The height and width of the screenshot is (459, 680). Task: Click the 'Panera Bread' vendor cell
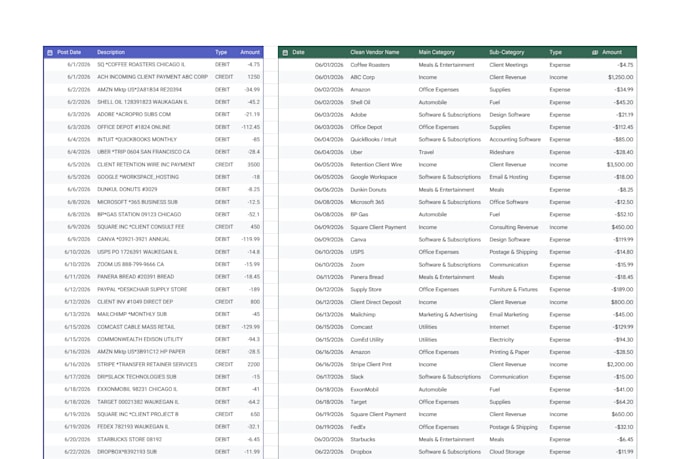367,277
